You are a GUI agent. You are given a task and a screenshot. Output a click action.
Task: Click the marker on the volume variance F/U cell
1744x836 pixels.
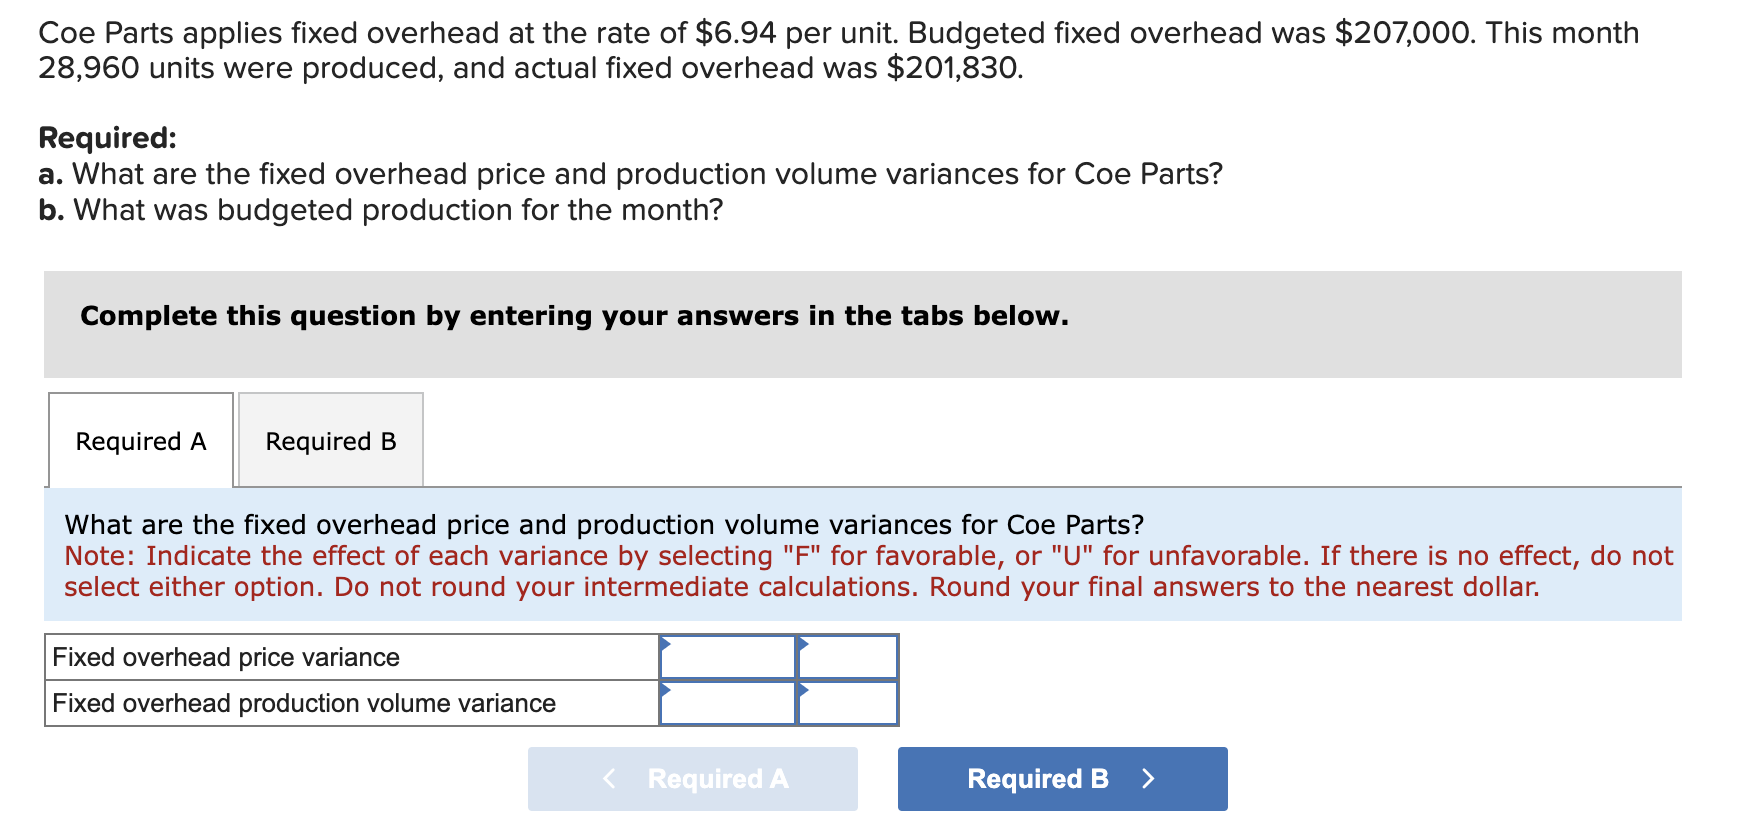pyautogui.click(x=800, y=691)
